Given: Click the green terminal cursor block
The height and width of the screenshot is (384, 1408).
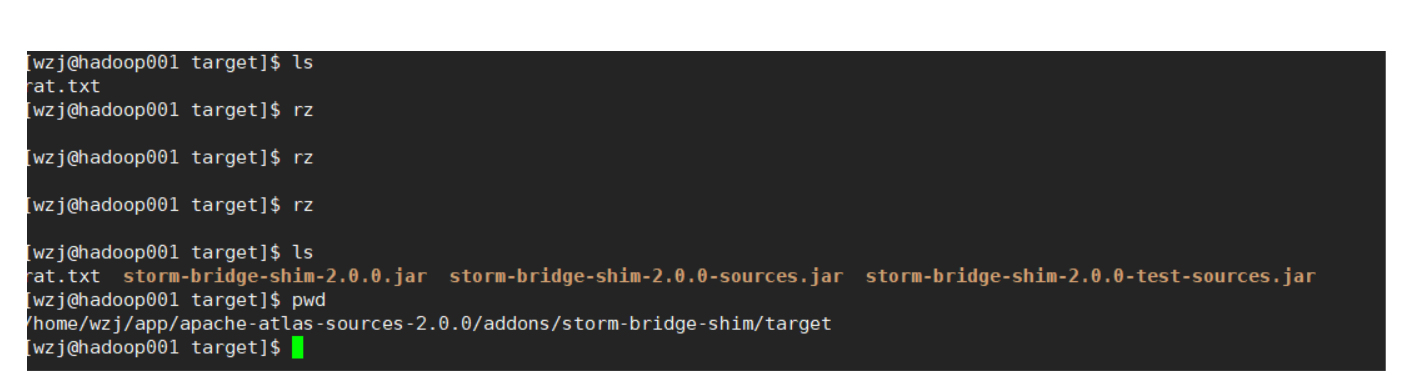Looking at the screenshot, I should 297,348.
